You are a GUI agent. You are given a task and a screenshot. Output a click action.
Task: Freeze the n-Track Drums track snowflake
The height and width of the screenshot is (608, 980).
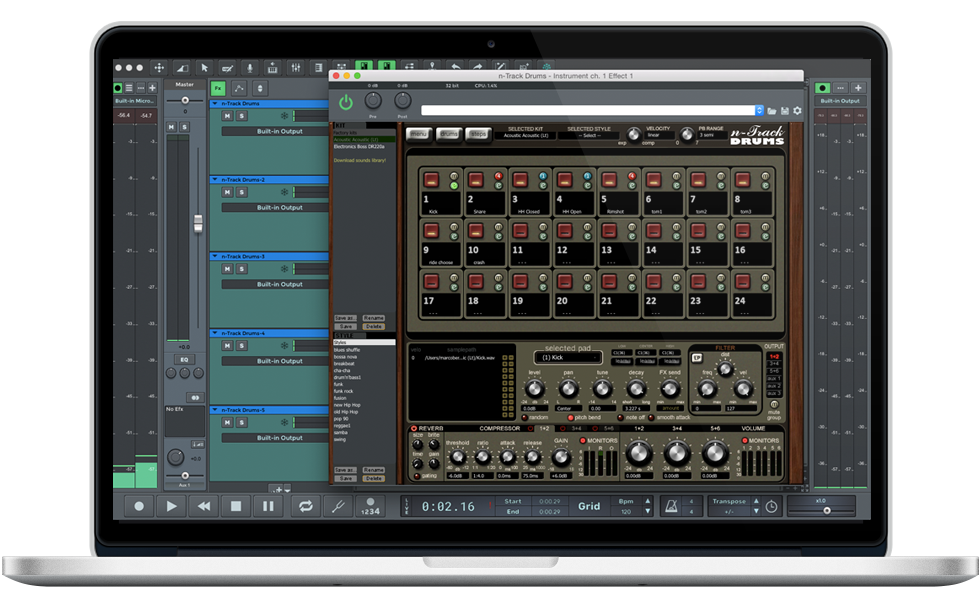pos(284,116)
